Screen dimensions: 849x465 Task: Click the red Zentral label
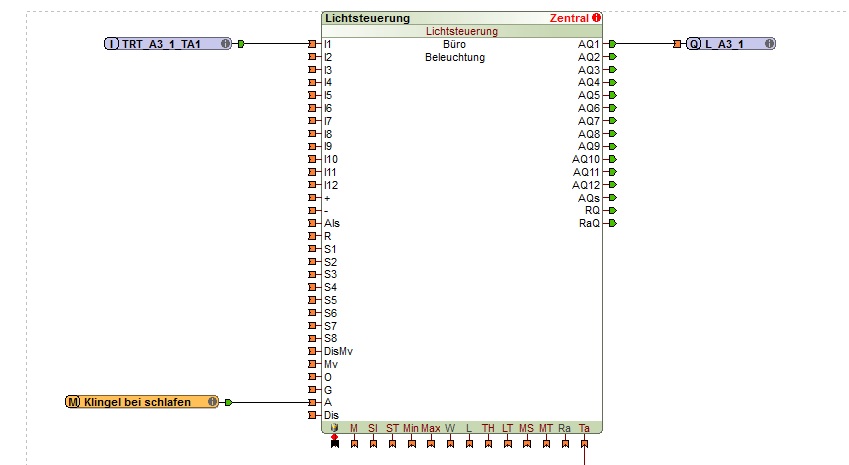pyautogui.click(x=569, y=18)
